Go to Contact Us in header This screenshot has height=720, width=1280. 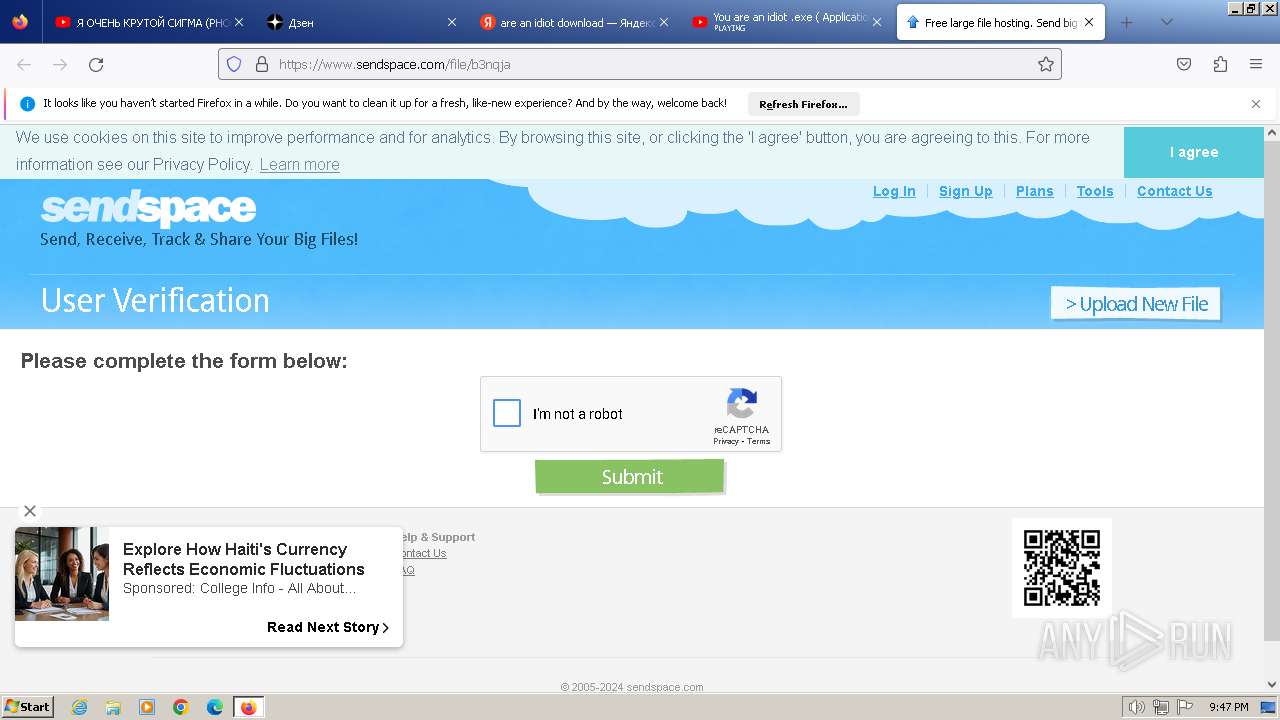(x=1174, y=191)
